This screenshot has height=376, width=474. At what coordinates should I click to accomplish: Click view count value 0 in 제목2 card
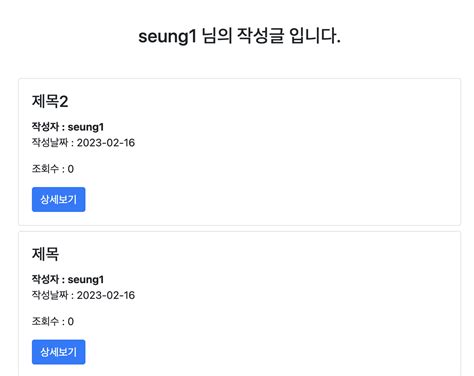coord(71,169)
